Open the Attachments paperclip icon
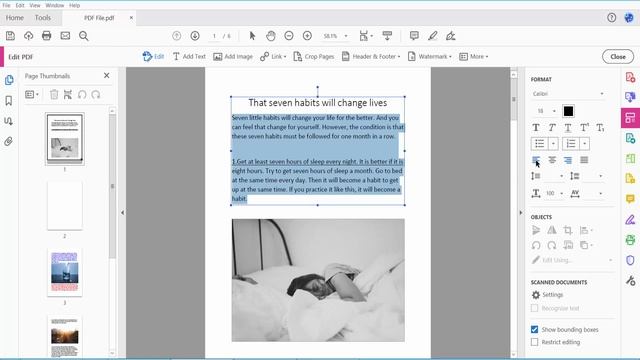The image size is (640, 360). point(9,142)
